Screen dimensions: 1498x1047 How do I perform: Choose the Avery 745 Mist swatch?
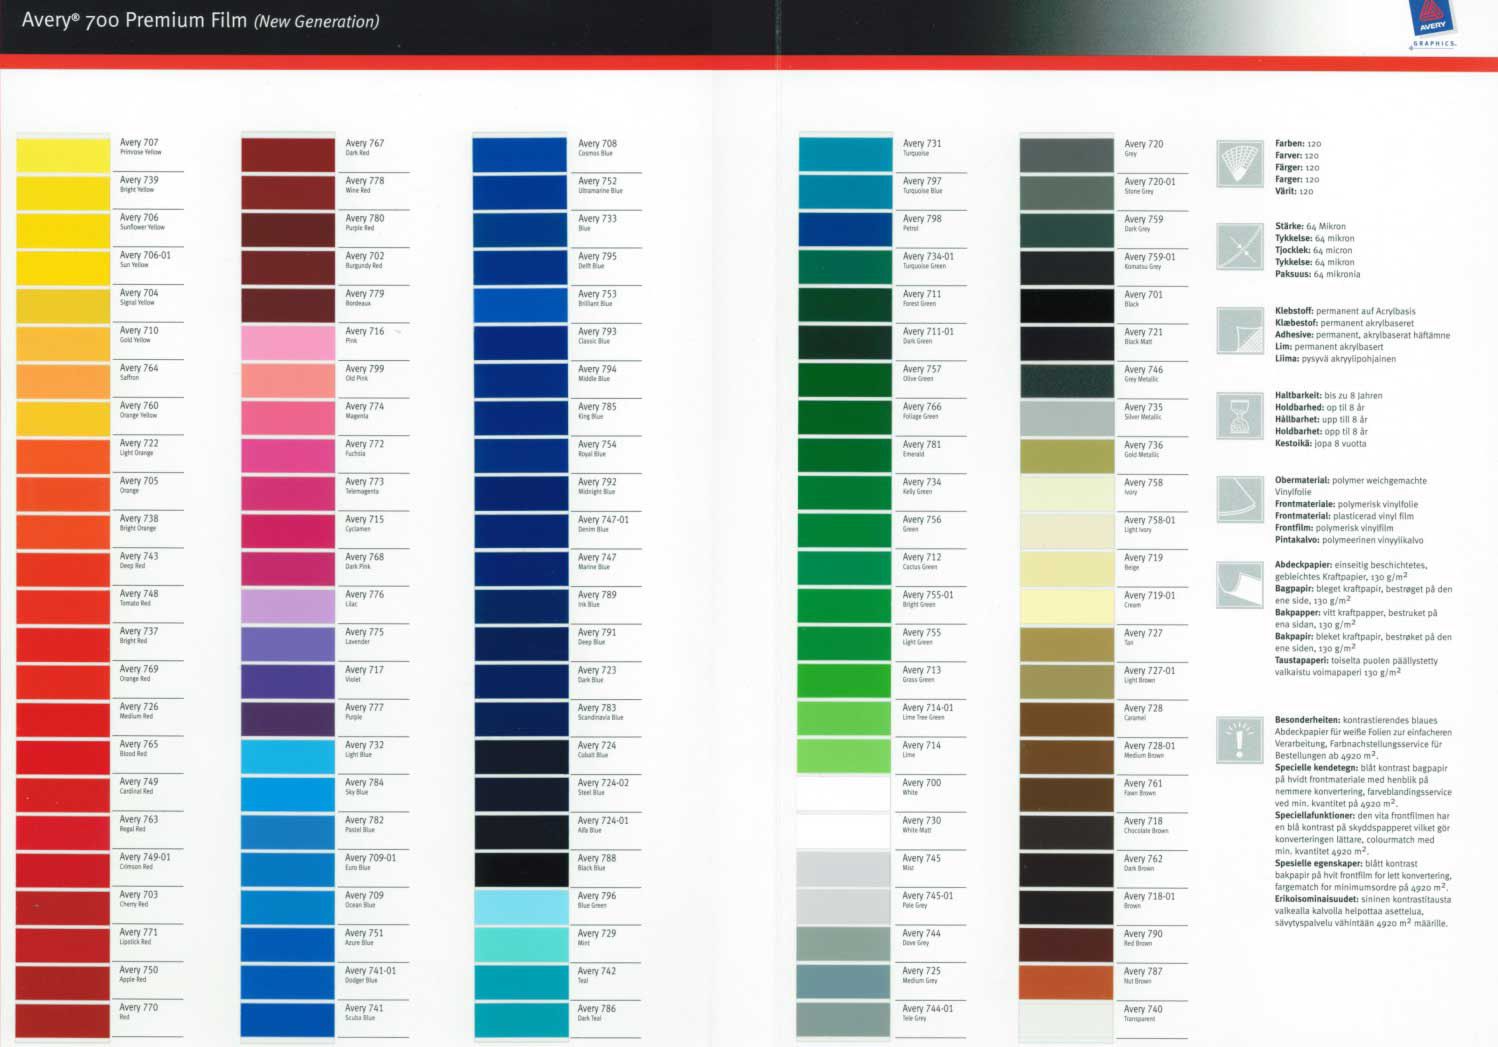pyautogui.click(x=845, y=870)
